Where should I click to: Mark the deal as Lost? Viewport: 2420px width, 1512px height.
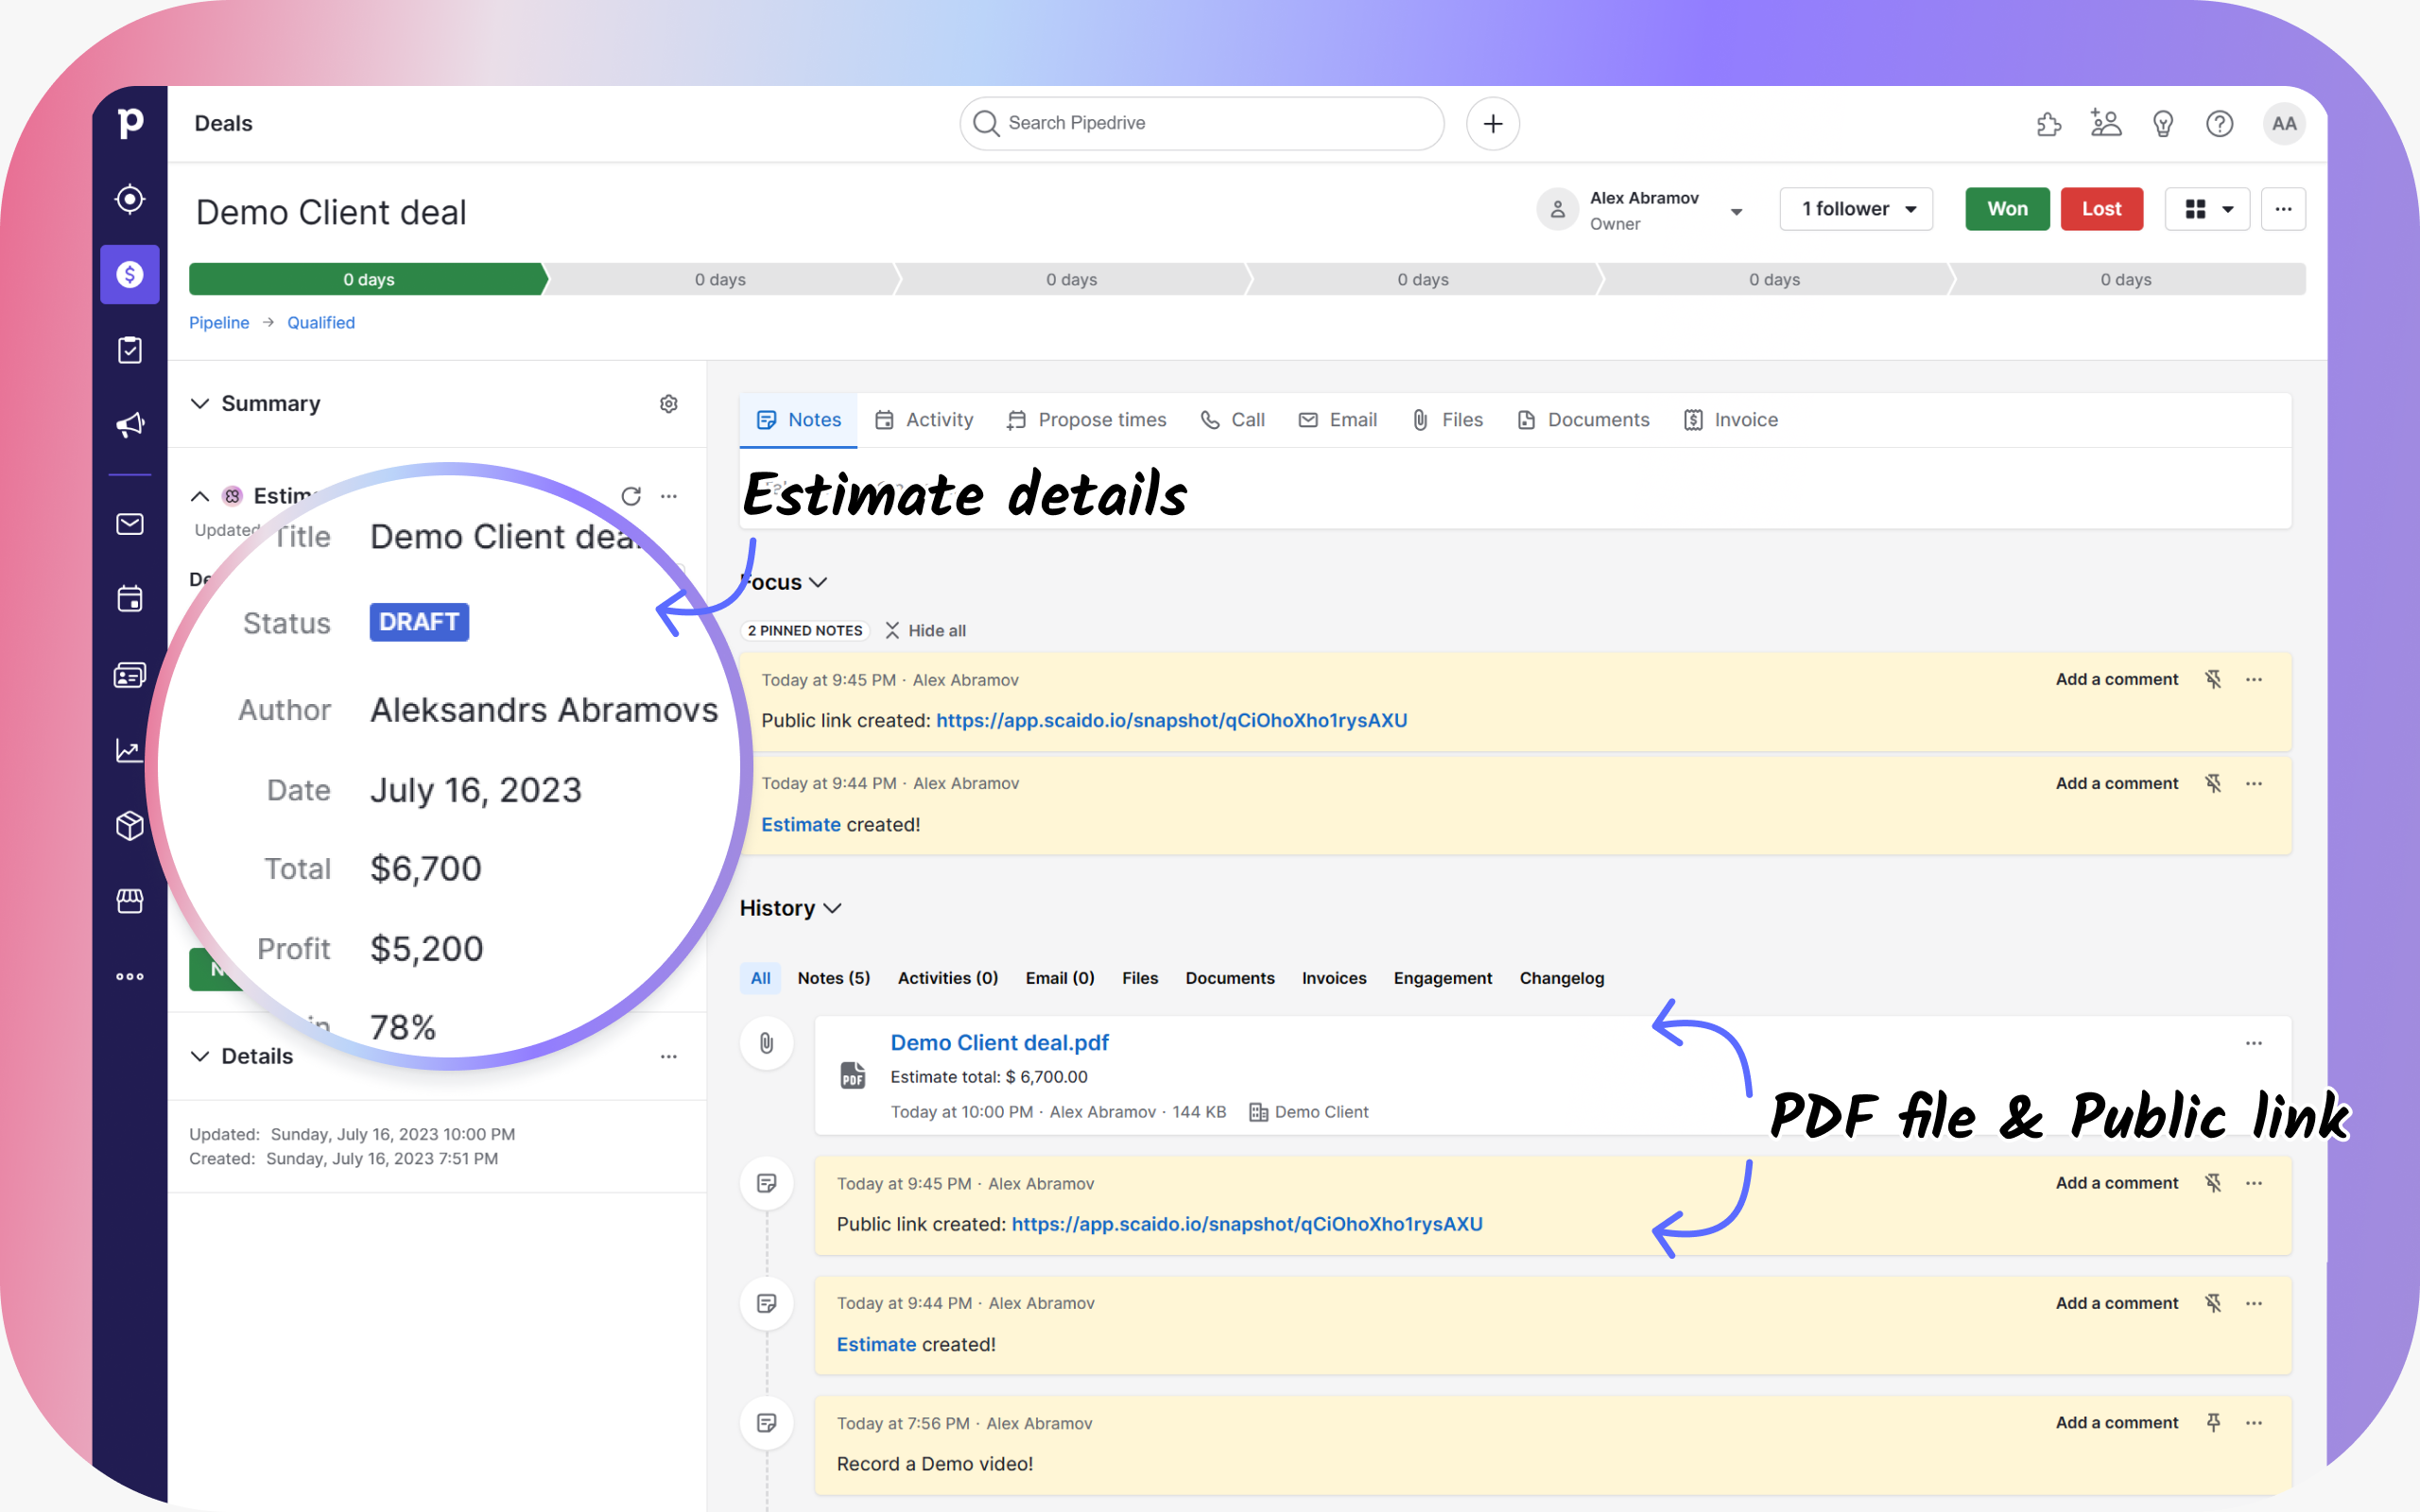point(2101,209)
